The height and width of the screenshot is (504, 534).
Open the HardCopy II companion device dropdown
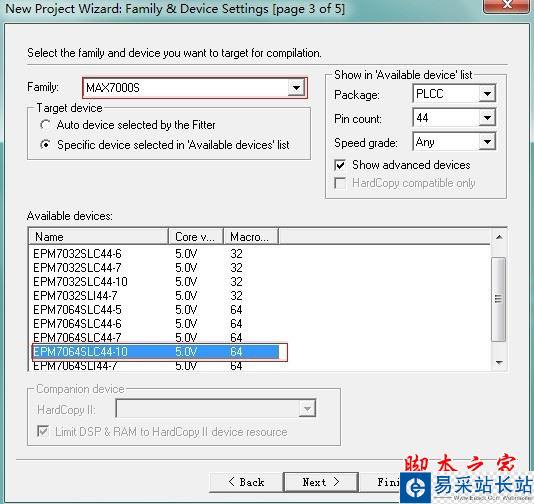point(216,409)
